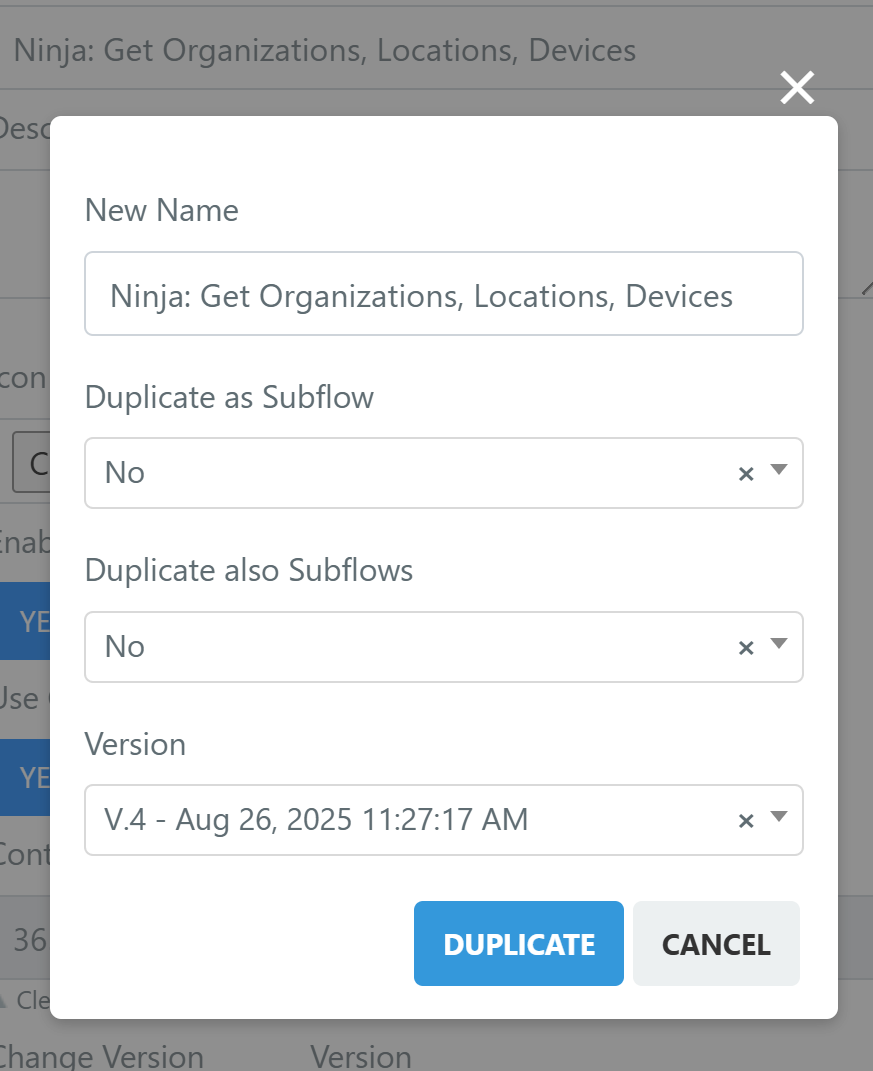Screen dimensions: 873x1071
Task: Clear the Duplicate also Subflows selection
Action: [x=746, y=648]
